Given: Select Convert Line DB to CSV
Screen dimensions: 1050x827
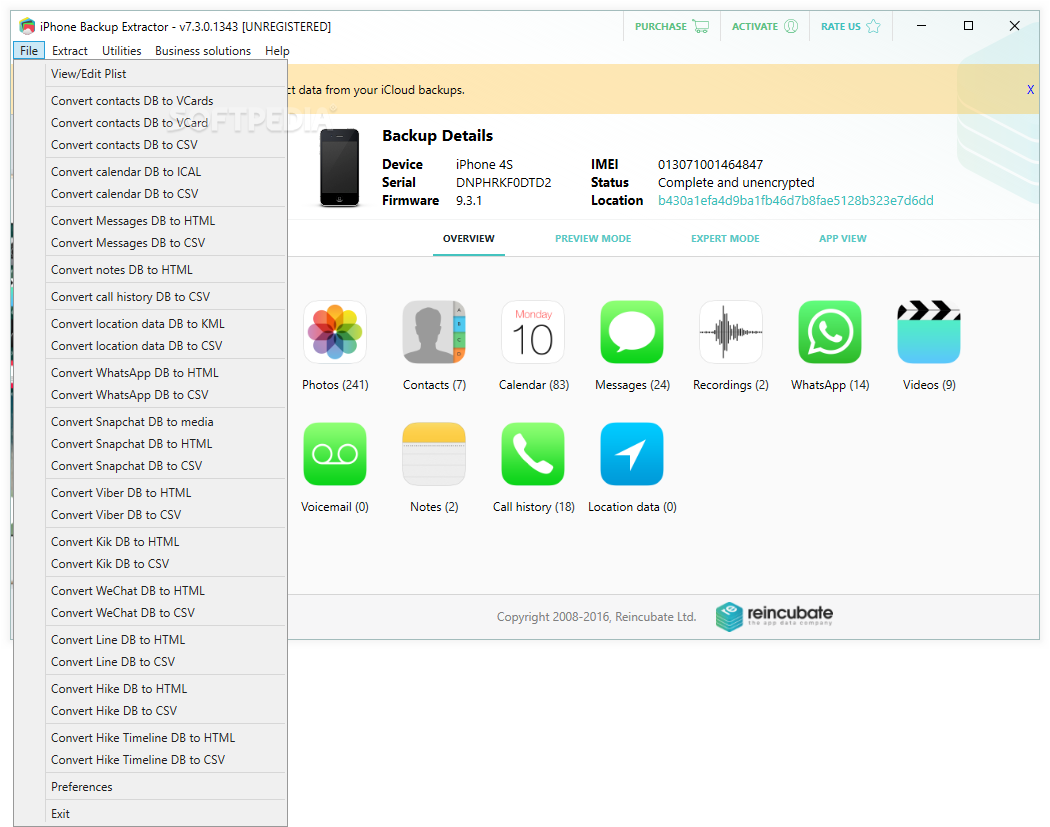Looking at the screenshot, I should click(166, 661).
